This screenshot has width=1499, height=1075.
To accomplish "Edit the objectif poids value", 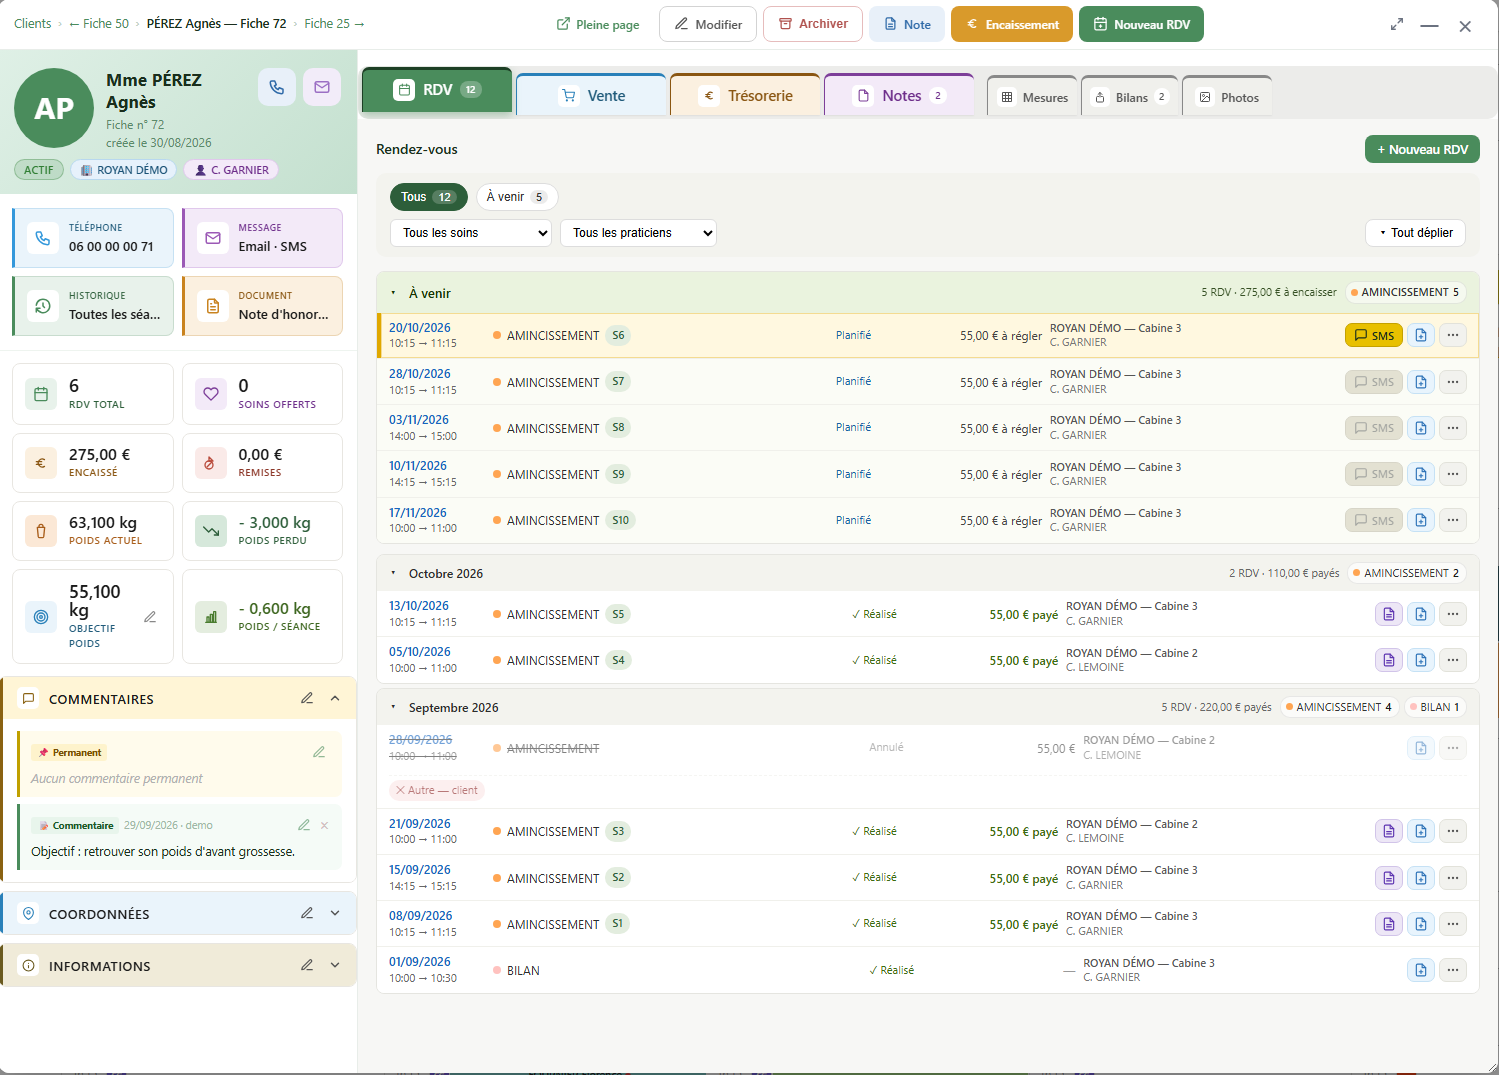I will [x=150, y=617].
